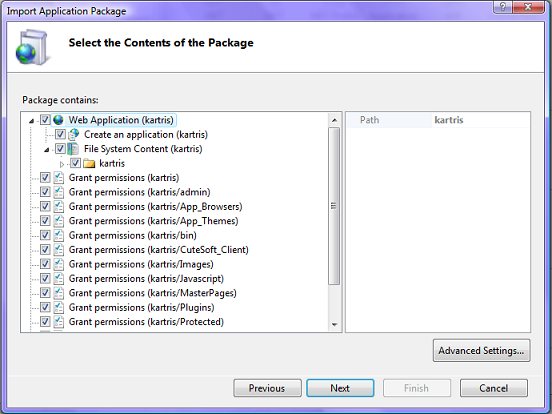Click the Grant permissions (kartris/Images) icon
The height and width of the screenshot is (414, 552).
[58, 264]
